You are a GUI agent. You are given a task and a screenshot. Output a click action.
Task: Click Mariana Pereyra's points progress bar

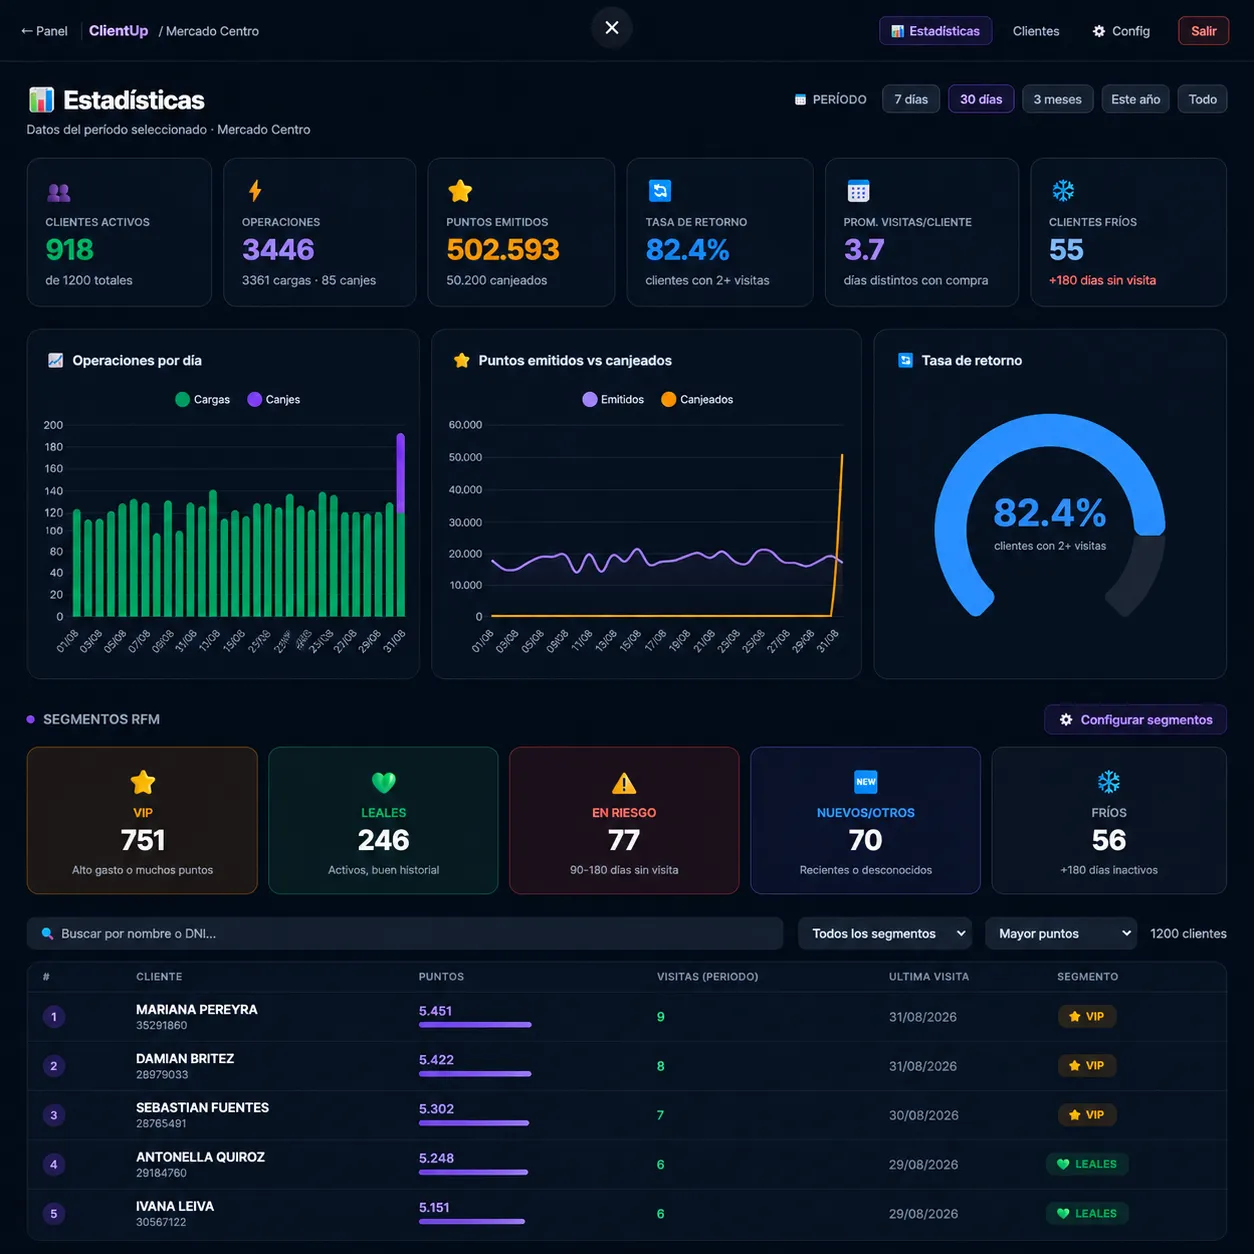(x=475, y=1025)
